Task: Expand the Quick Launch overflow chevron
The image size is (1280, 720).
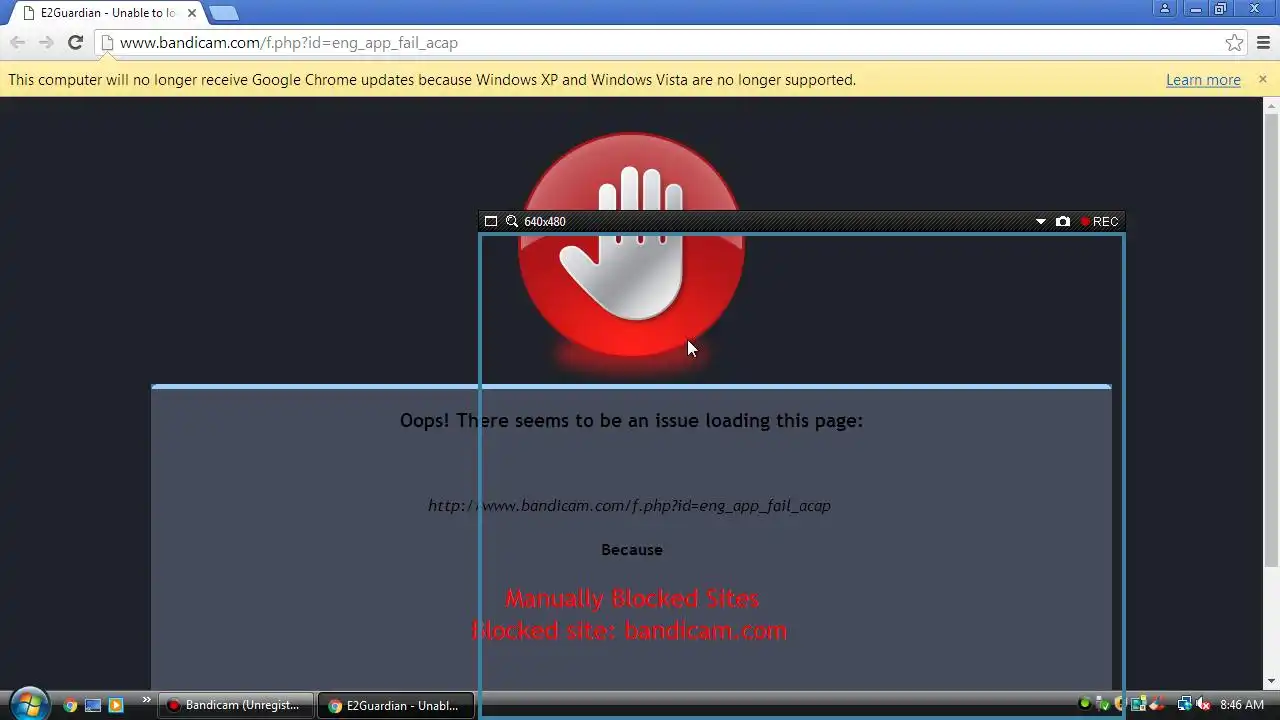Action: (x=147, y=700)
